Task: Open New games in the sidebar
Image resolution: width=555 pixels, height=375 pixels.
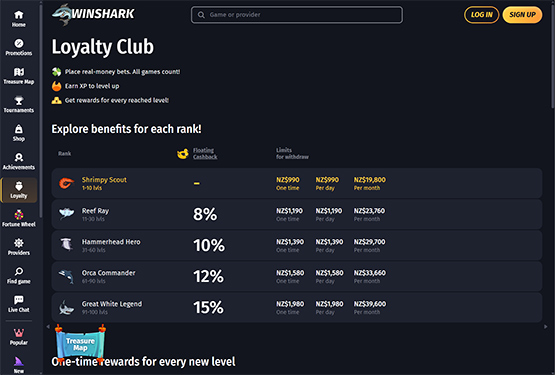Action: pos(18,366)
